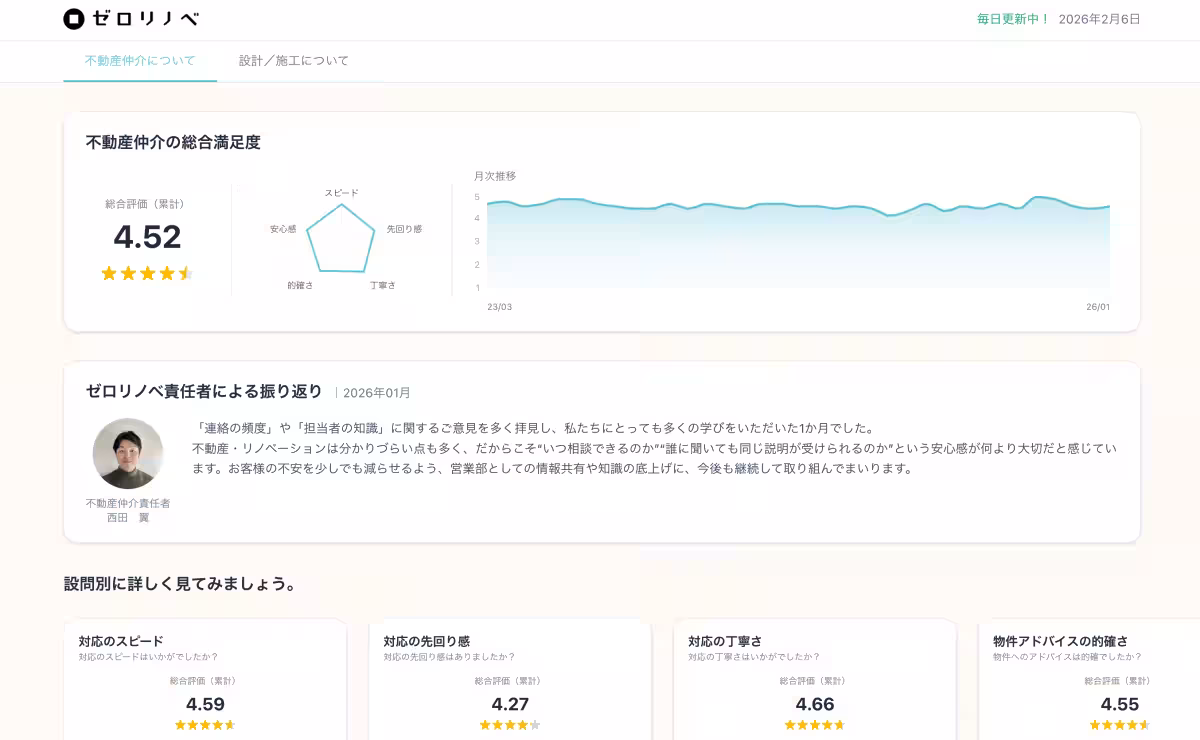Screen dimensions: 1200x740
Task: Click the star rating under 対応の丁寧さ
Action: [815, 726]
